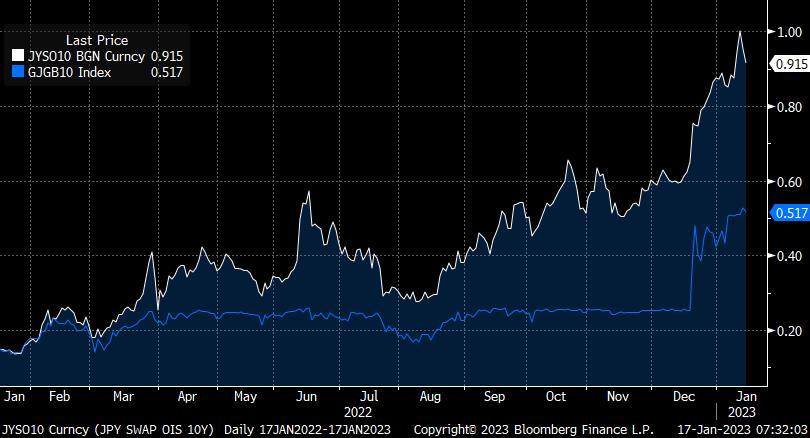Click the Daily 17JAN2022-17JAN2023 date range text
This screenshot has height=438, width=810.
pos(310,429)
